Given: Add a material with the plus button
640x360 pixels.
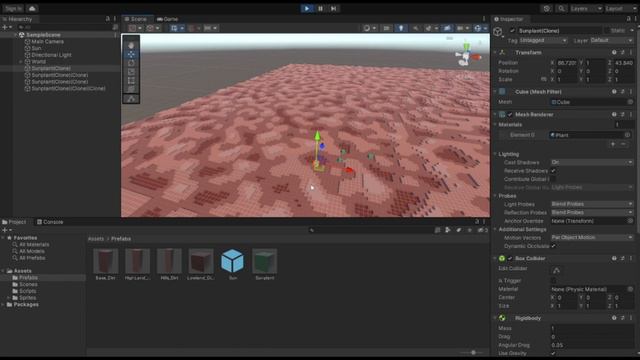Looking at the screenshot, I should [613, 144].
